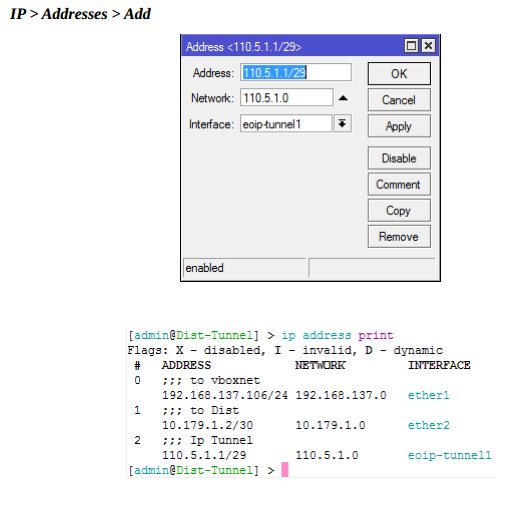Maximize the Address dialog window
Viewport: 514px width, 509px height.
click(x=411, y=46)
